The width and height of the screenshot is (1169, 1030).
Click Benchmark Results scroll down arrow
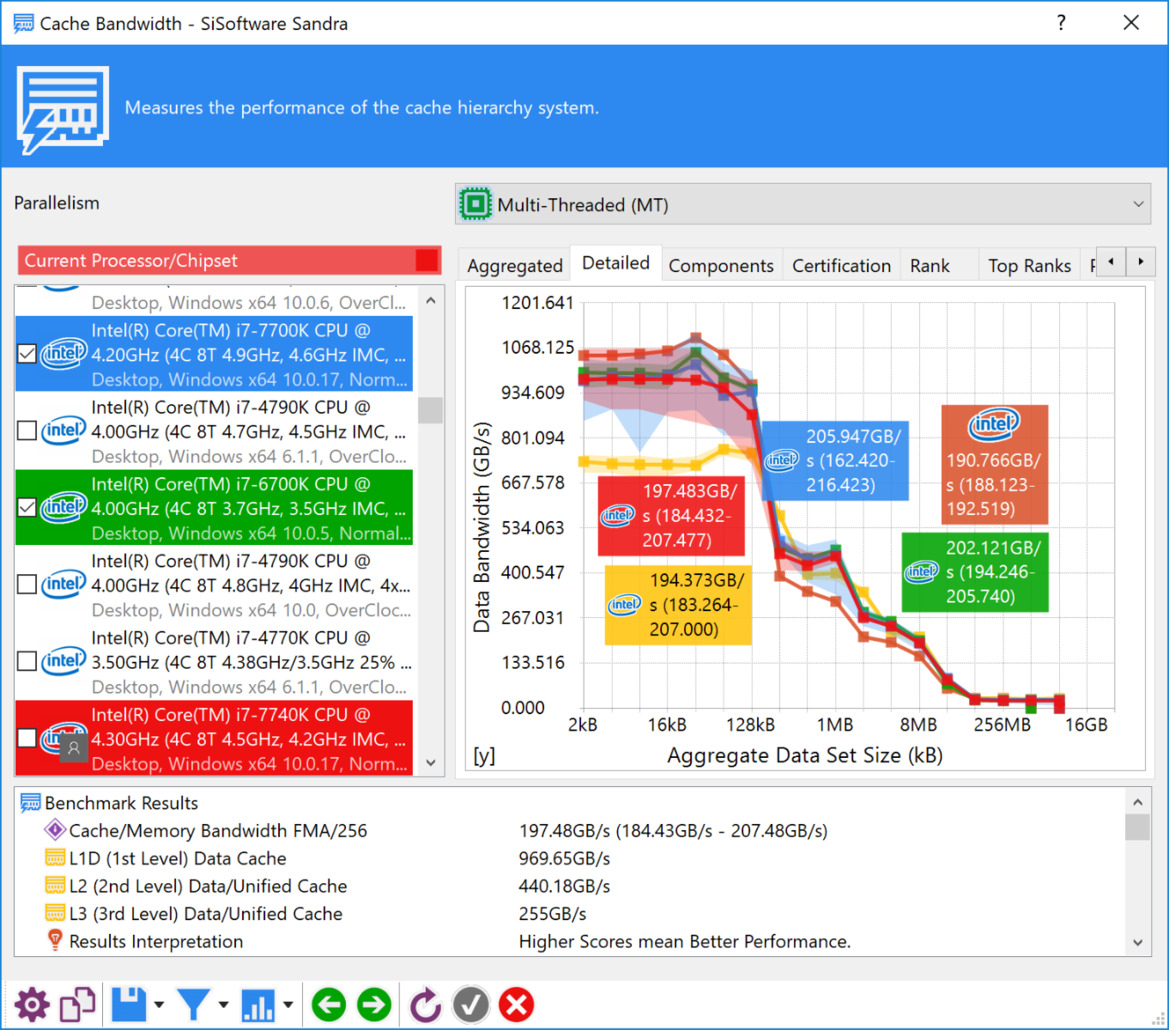point(1137,942)
